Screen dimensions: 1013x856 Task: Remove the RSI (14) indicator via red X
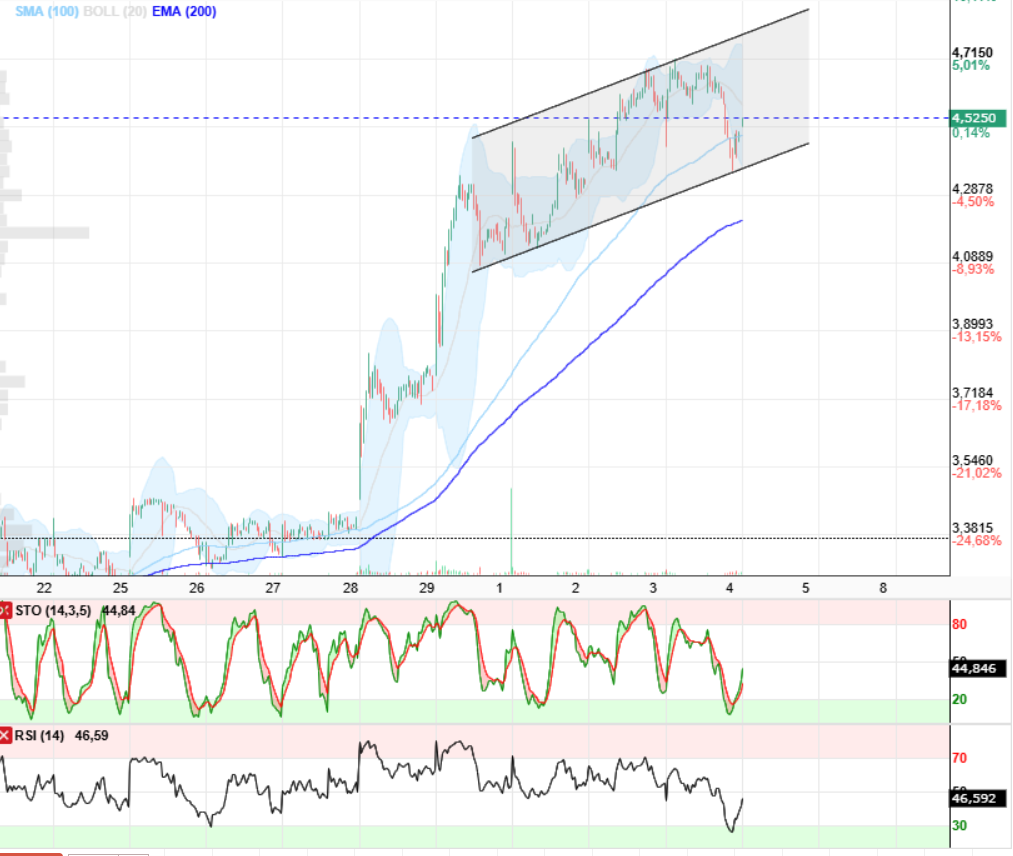(5, 735)
